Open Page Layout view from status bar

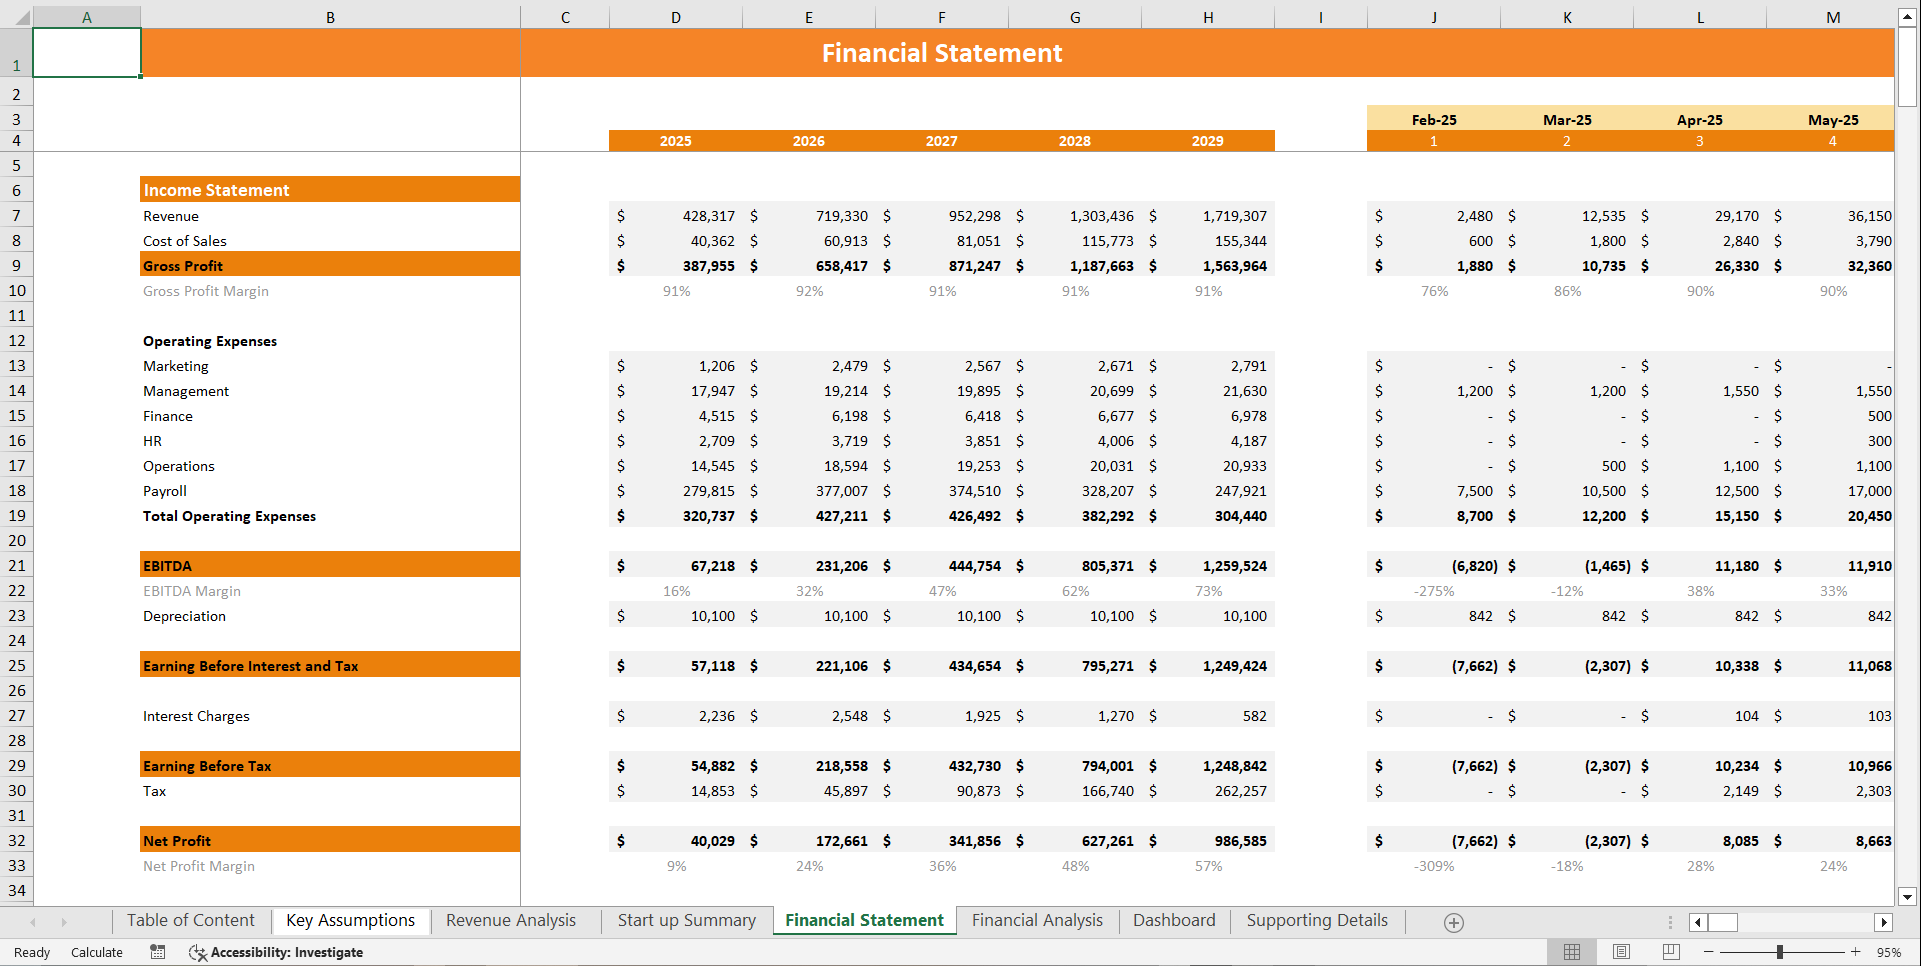pos(1621,952)
